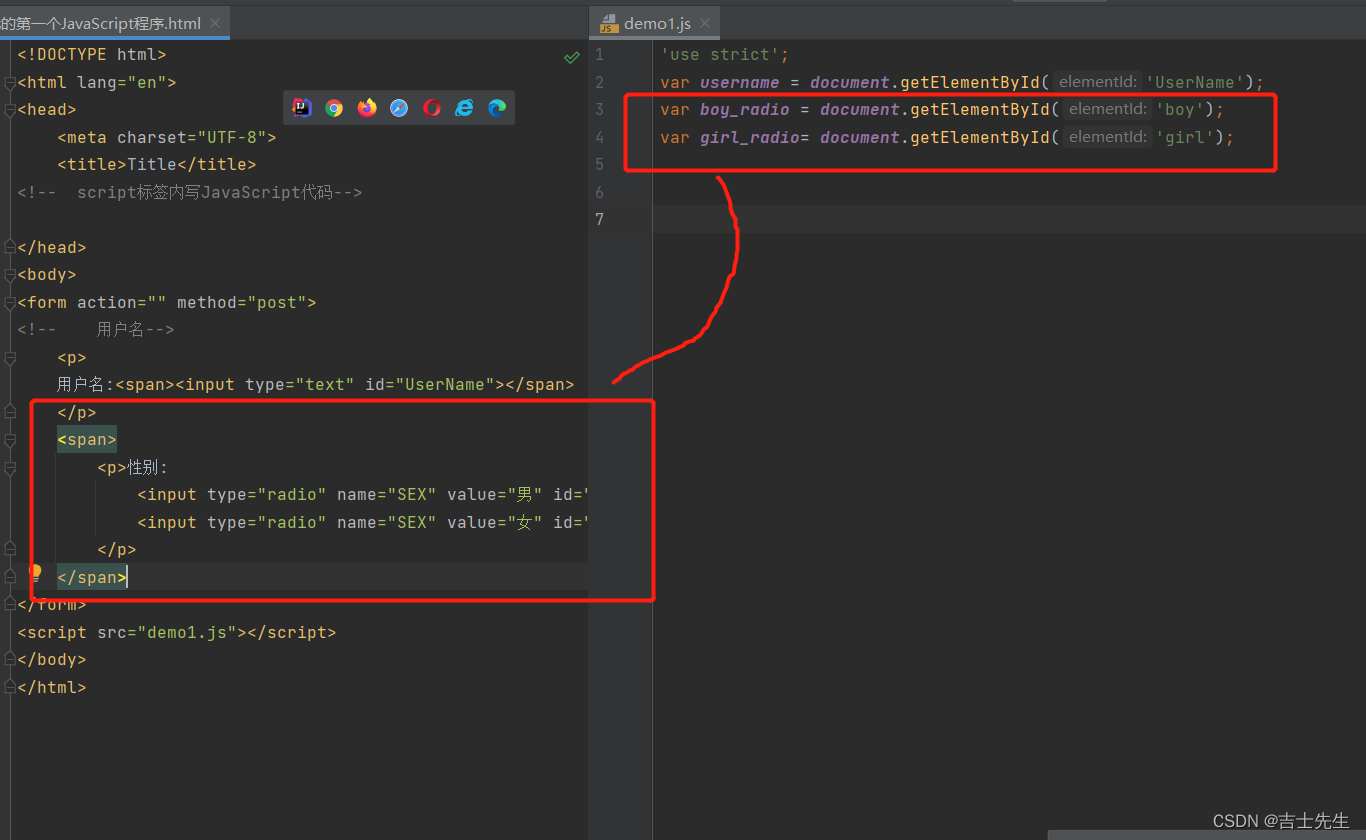Collapse the <body> opening tag fold marker
1366x840 pixels.
[10, 275]
